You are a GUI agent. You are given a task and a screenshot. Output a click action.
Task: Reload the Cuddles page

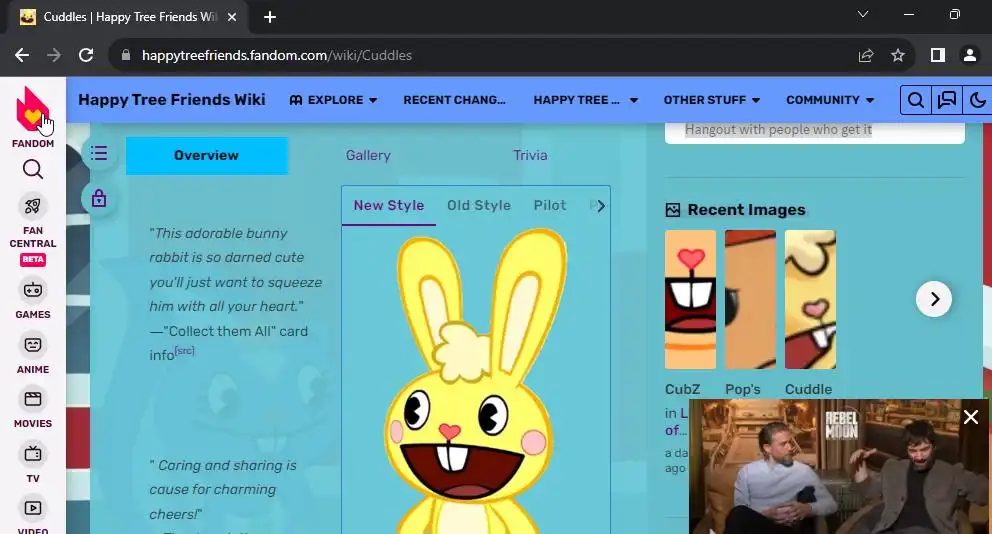click(x=86, y=56)
